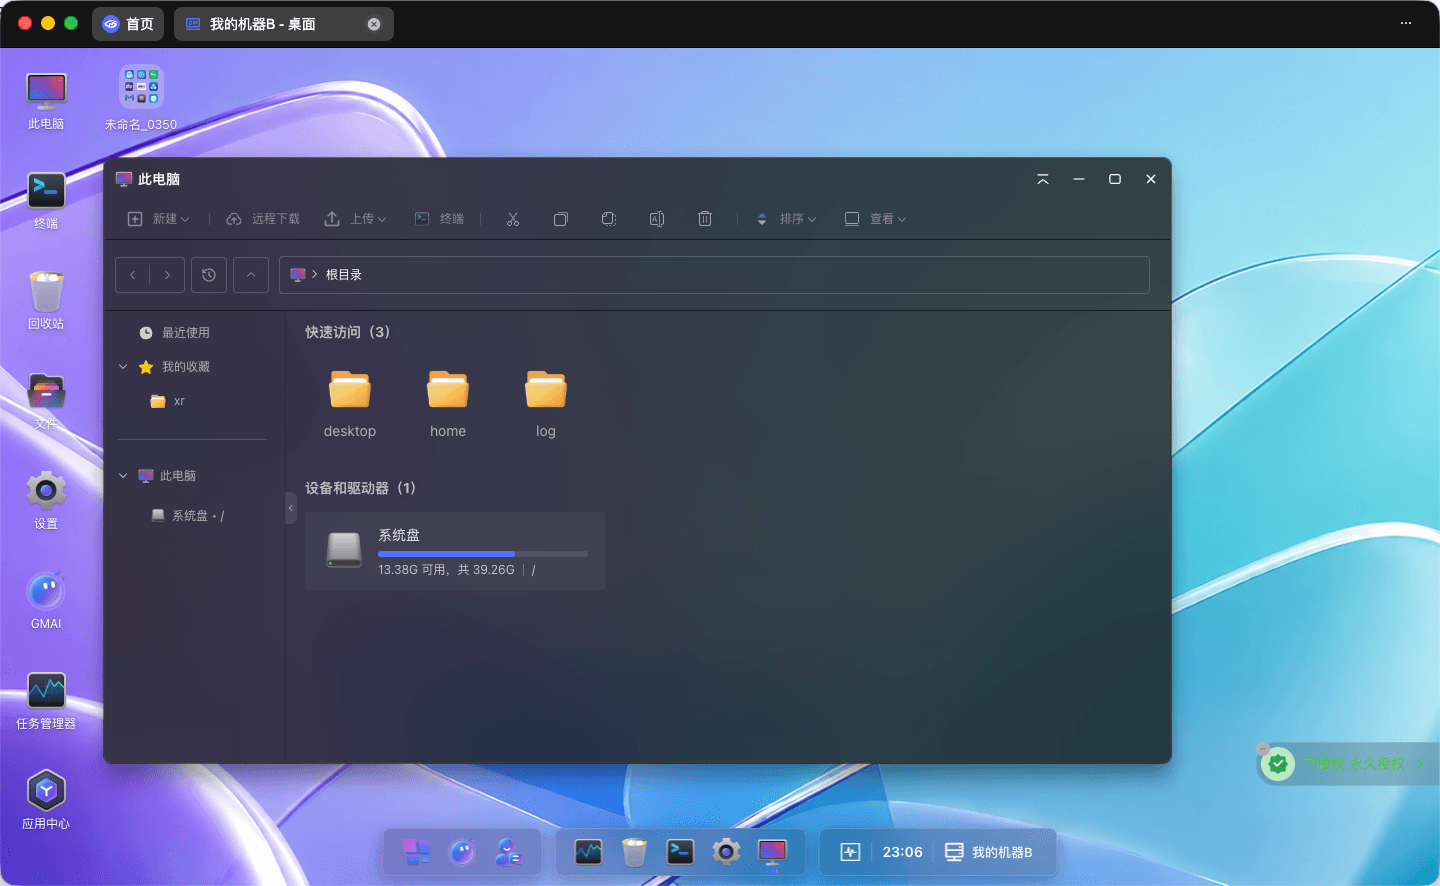The height and width of the screenshot is (886, 1440).
Task: Open the 上传 dropdown
Action: tap(355, 219)
